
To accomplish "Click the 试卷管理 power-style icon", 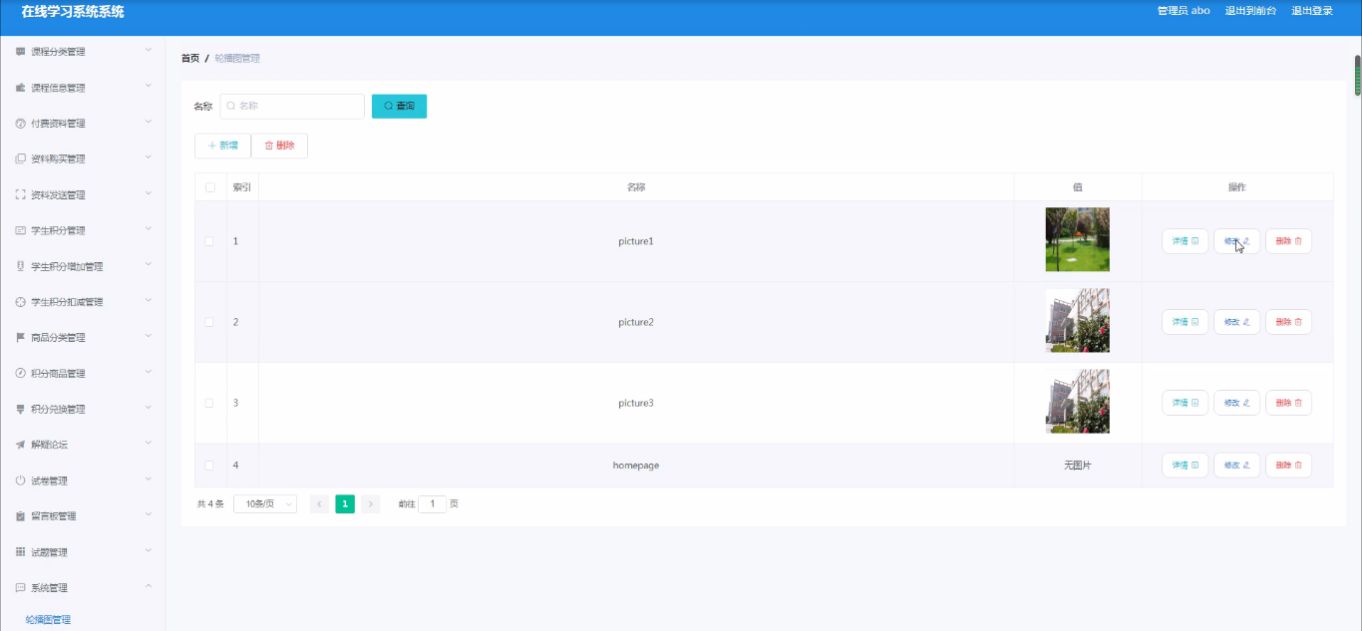I will [20, 480].
